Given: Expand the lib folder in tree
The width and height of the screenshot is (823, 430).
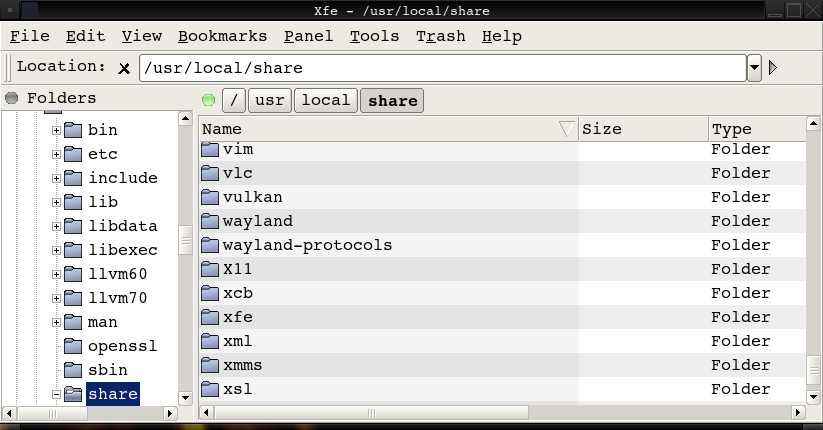Looking at the screenshot, I should click(57, 202).
